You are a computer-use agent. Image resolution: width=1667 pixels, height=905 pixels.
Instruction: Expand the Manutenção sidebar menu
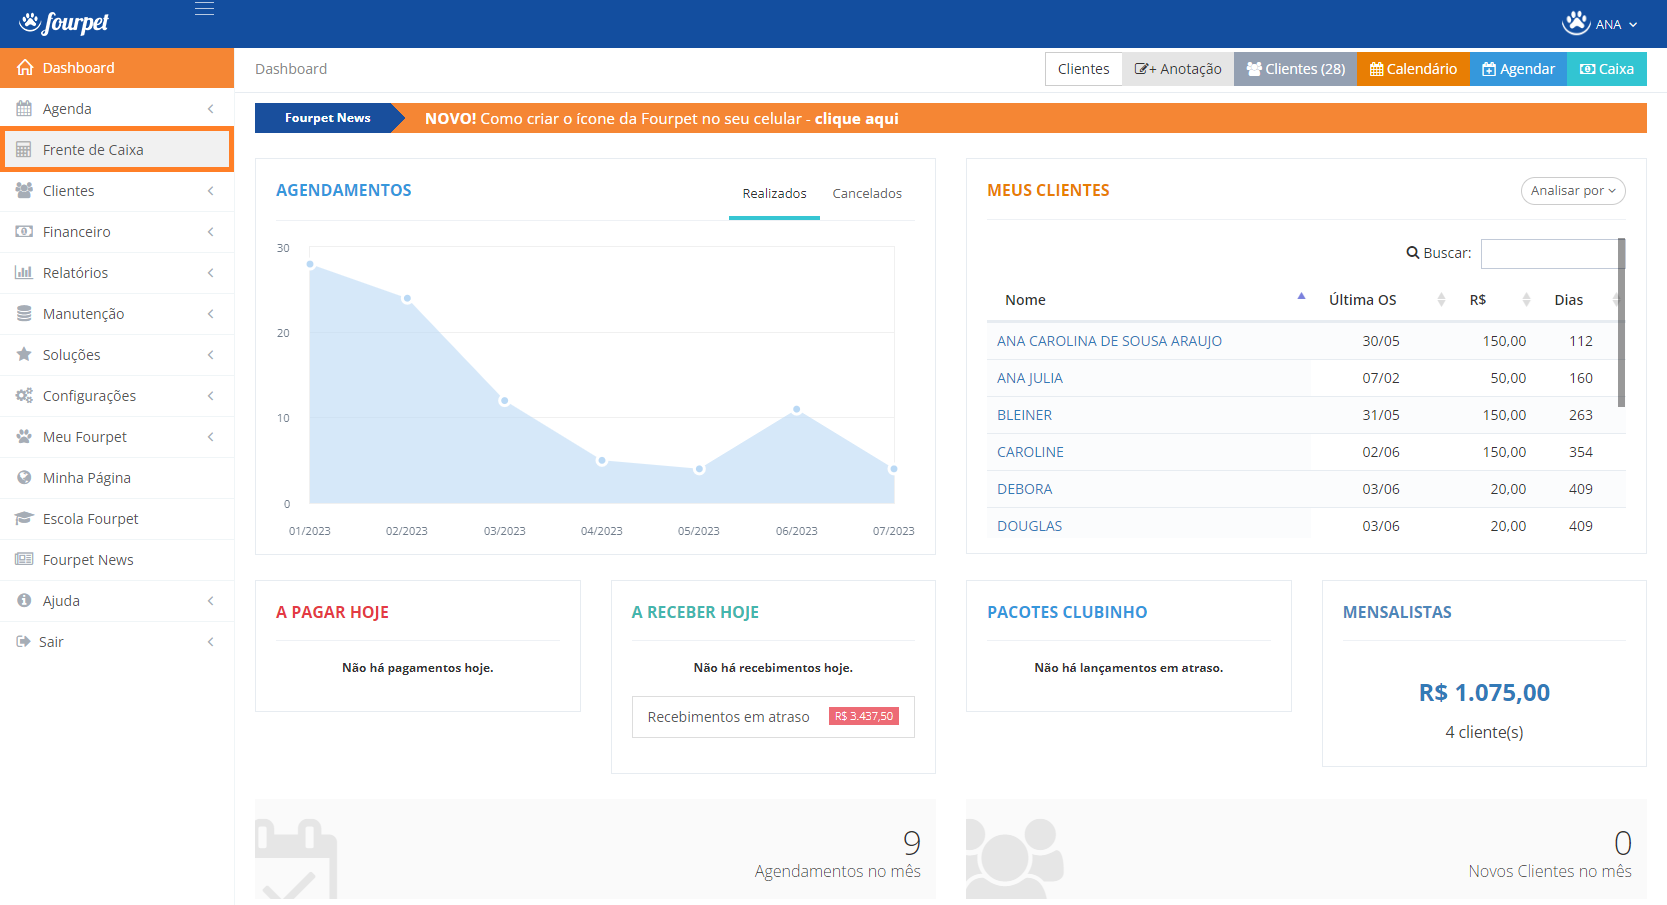[211, 314]
